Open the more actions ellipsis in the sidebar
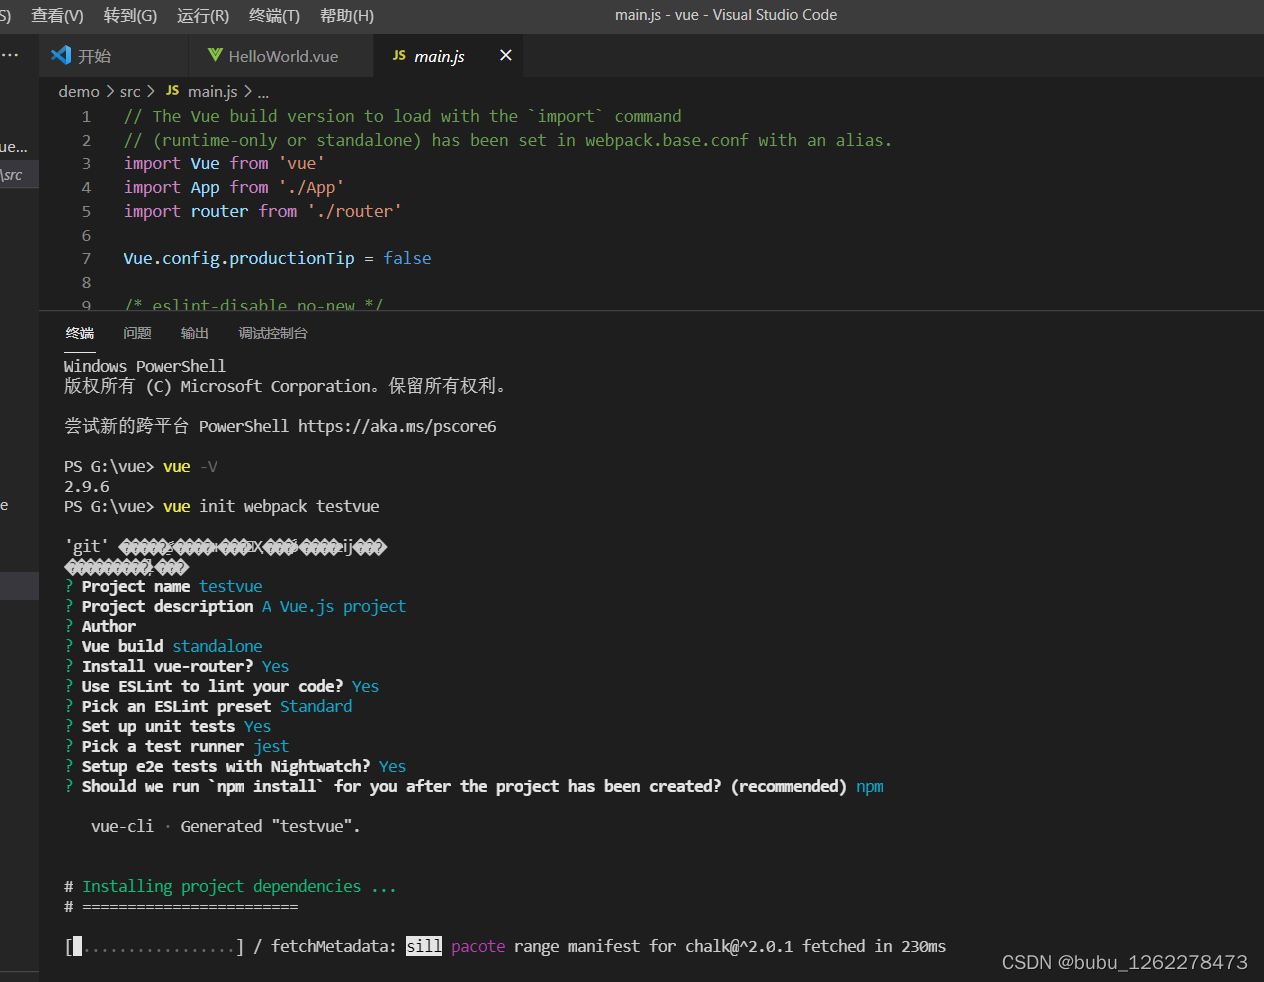Viewport: 1264px width, 982px height. [11, 55]
